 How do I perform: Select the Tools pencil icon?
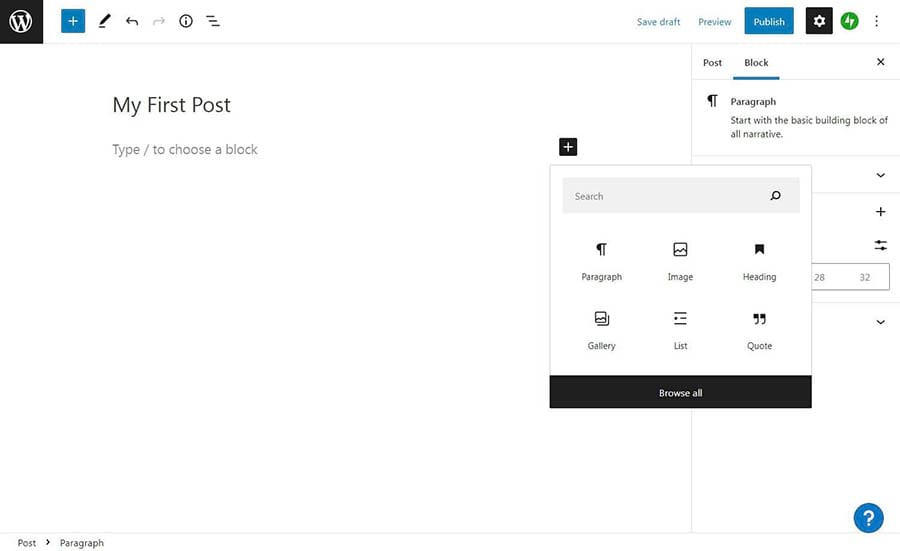pos(104,21)
